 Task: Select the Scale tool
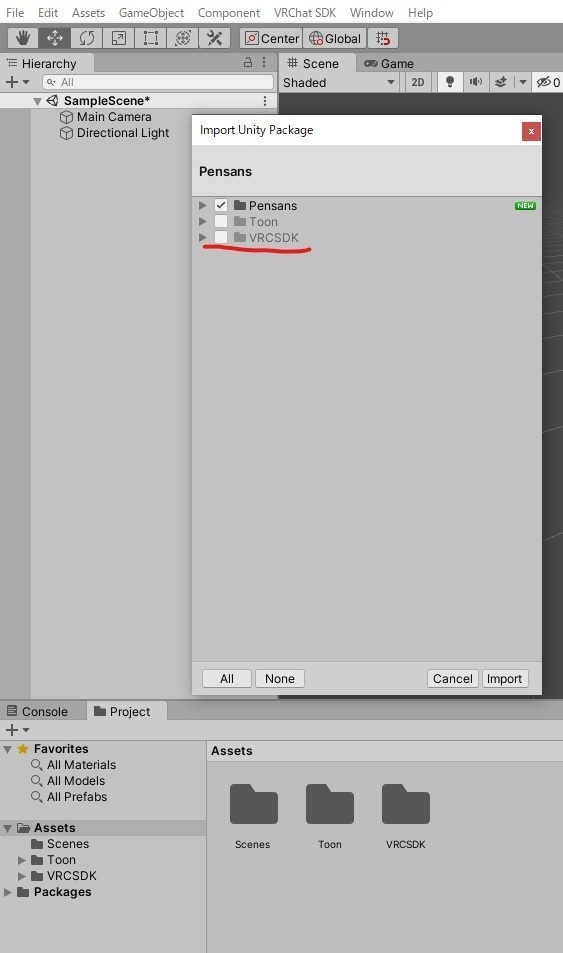tap(119, 38)
